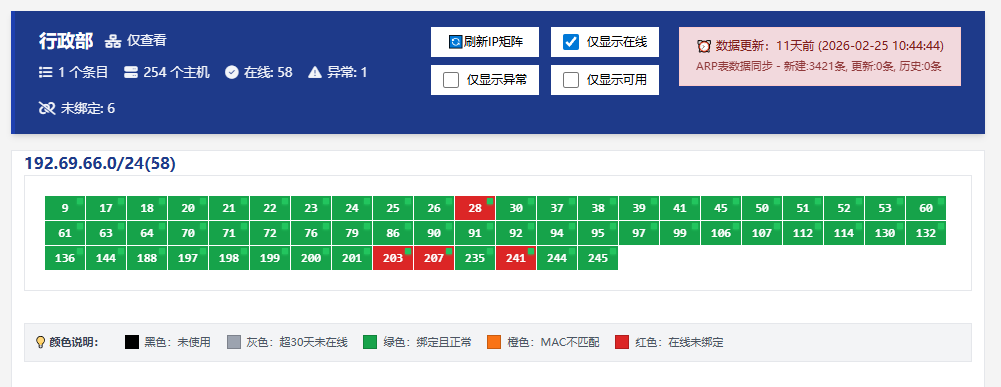
Task: Select the green IP cell 20
Action: (188, 208)
